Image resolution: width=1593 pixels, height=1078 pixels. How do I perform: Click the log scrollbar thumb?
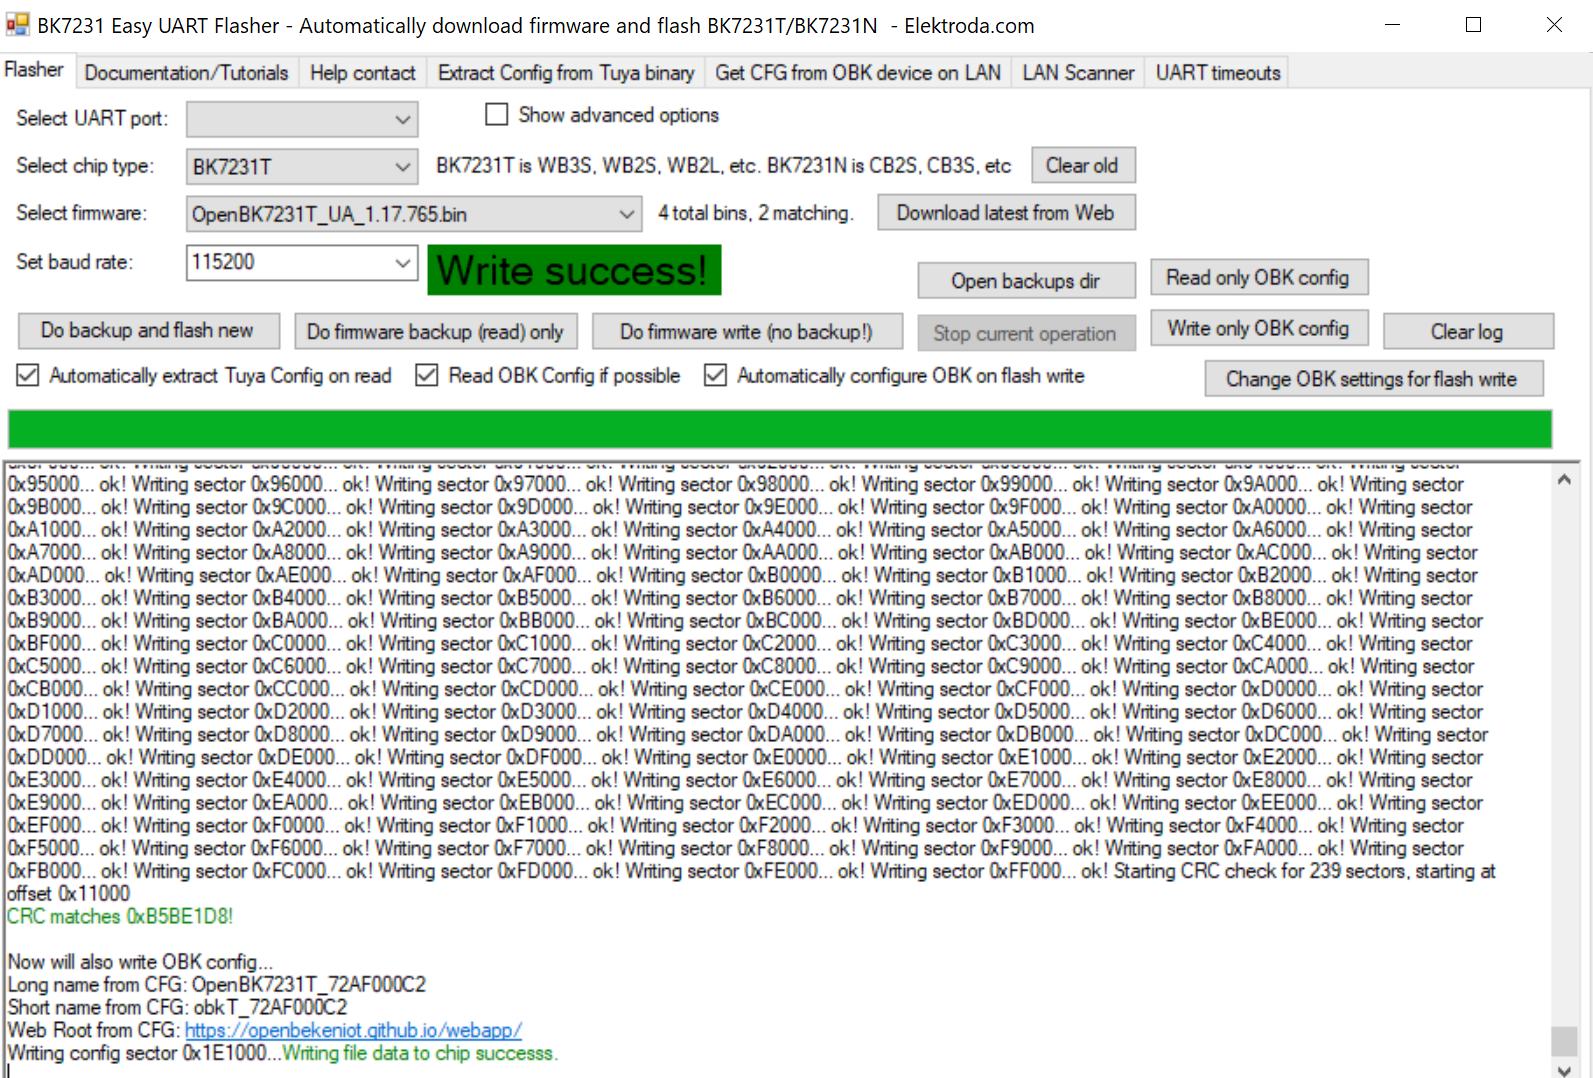[1564, 1041]
